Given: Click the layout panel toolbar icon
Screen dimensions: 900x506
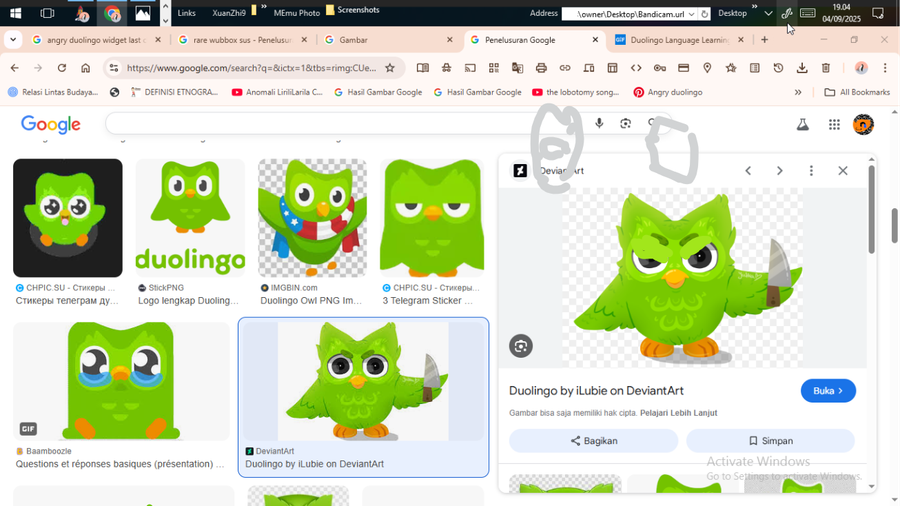Looking at the screenshot, I should 612,68.
